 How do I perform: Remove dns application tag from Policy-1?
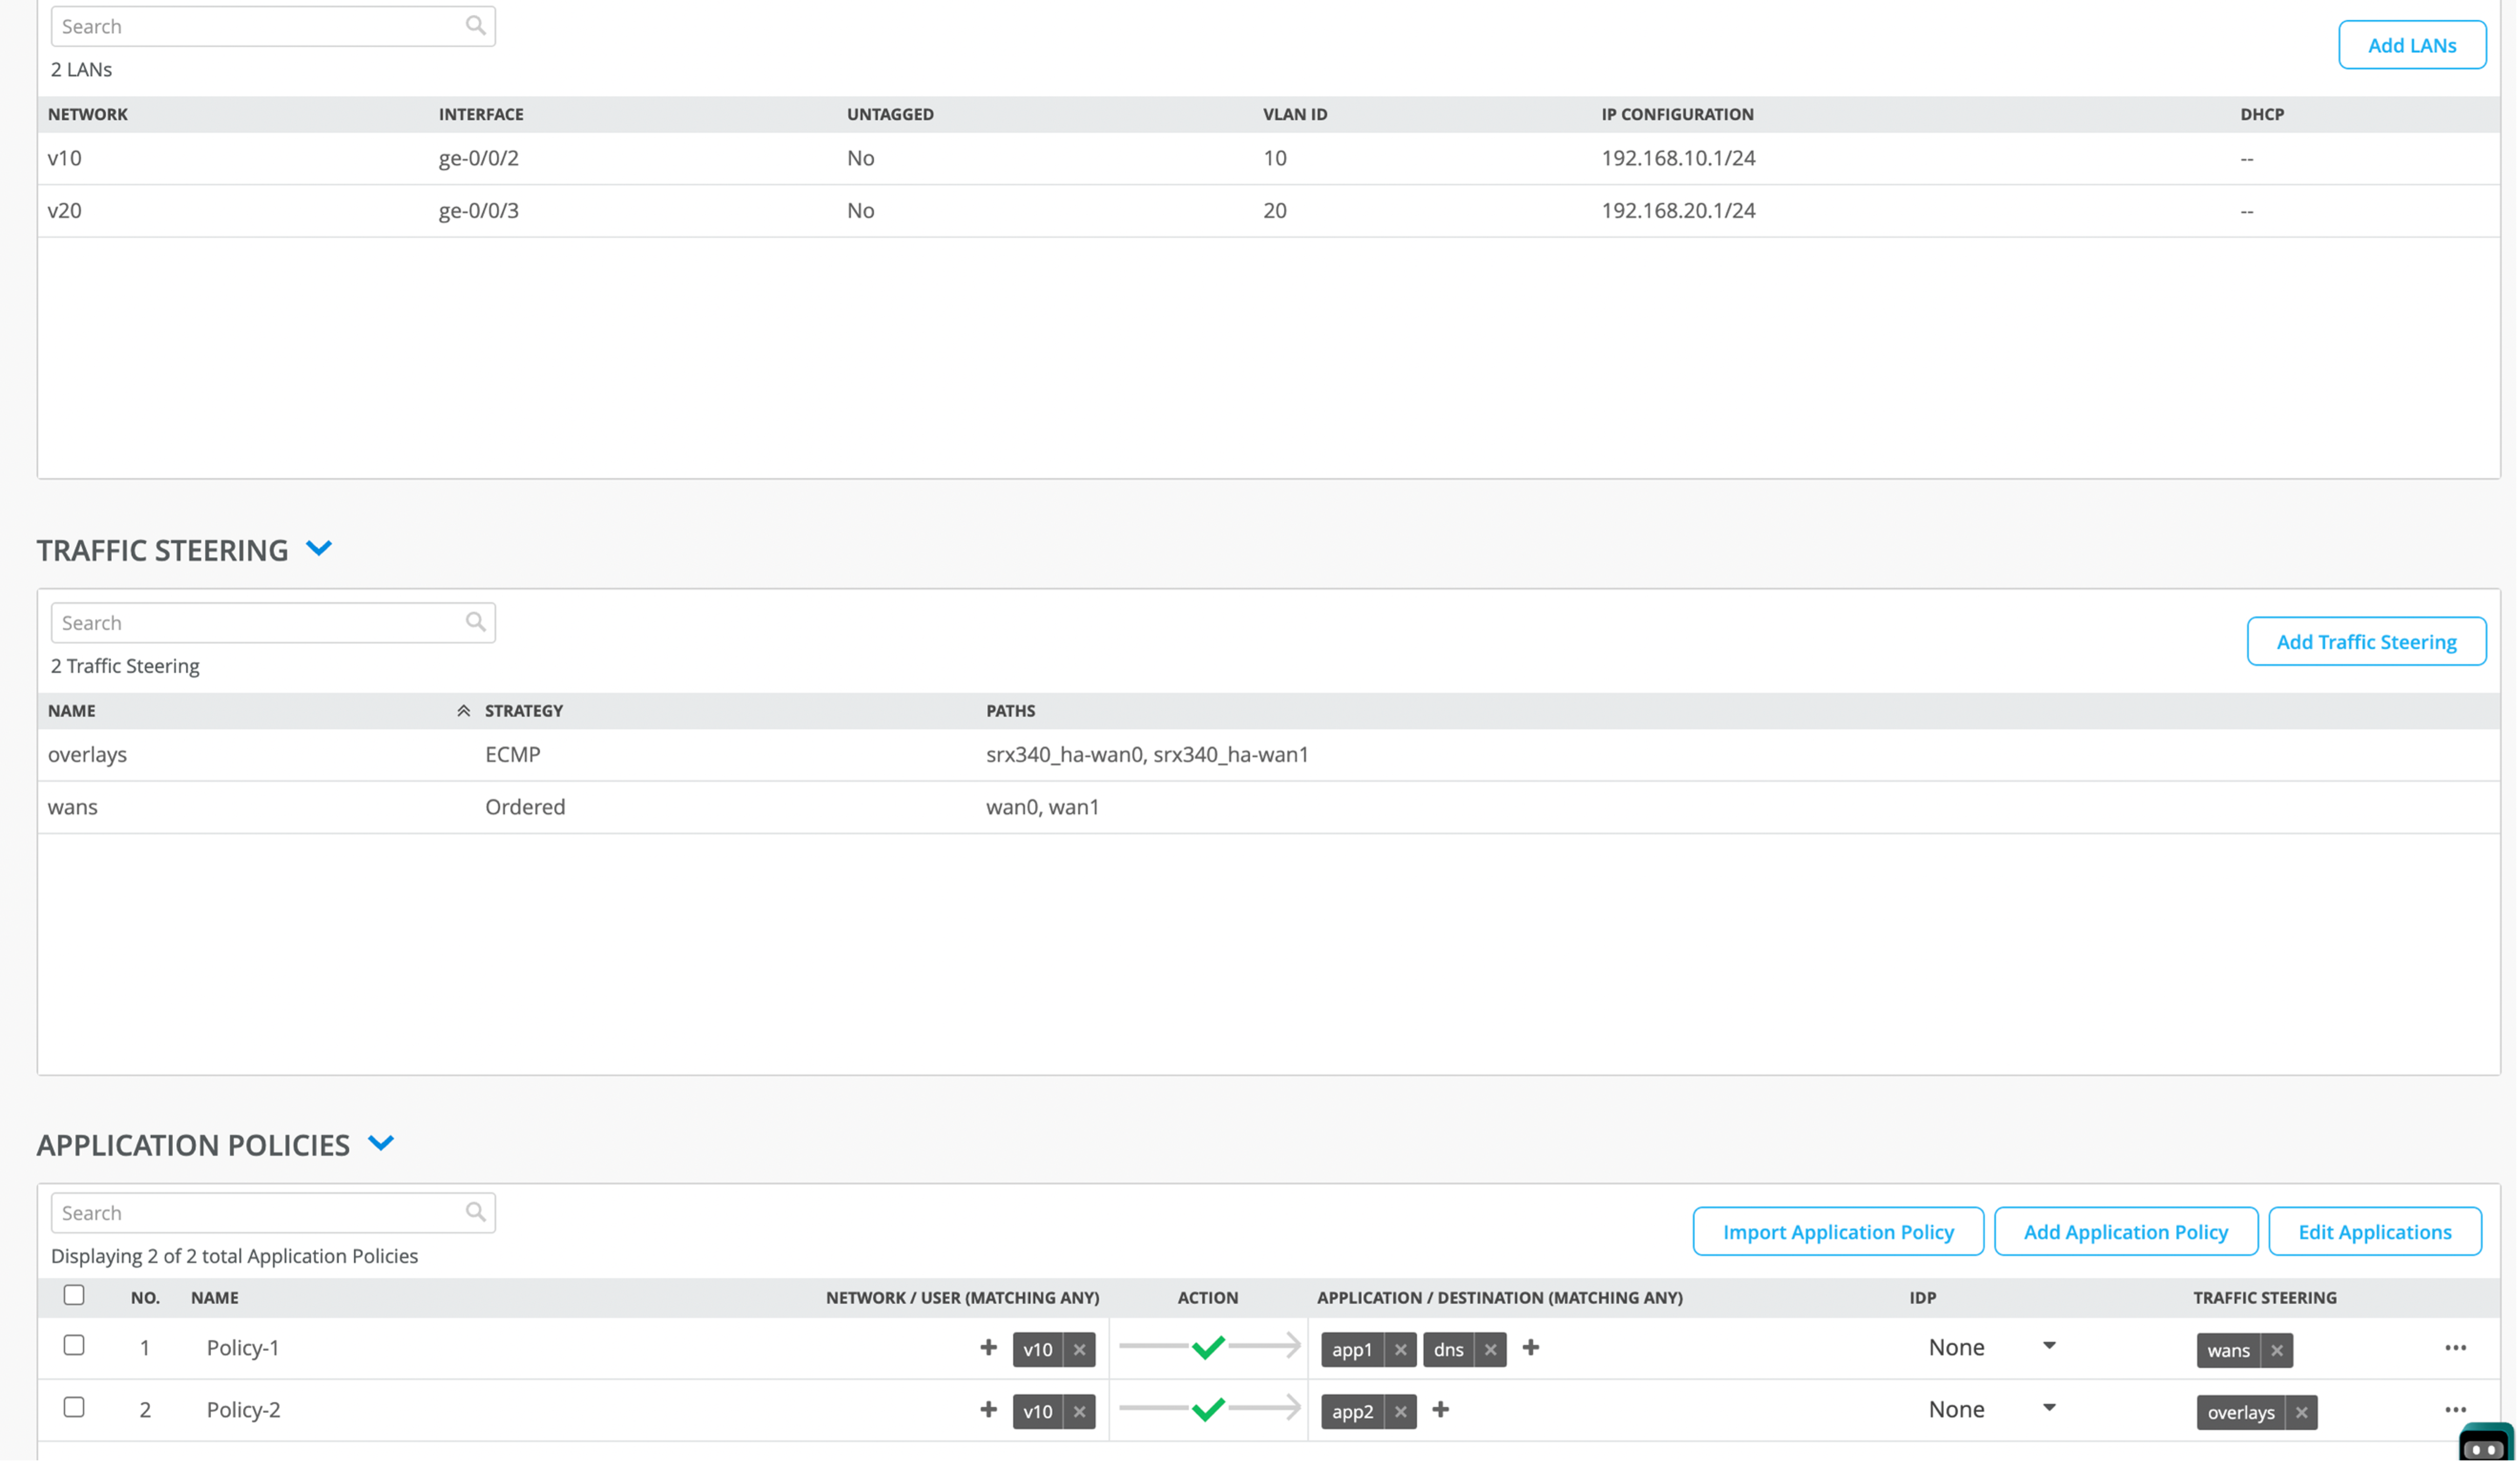click(x=1490, y=1349)
